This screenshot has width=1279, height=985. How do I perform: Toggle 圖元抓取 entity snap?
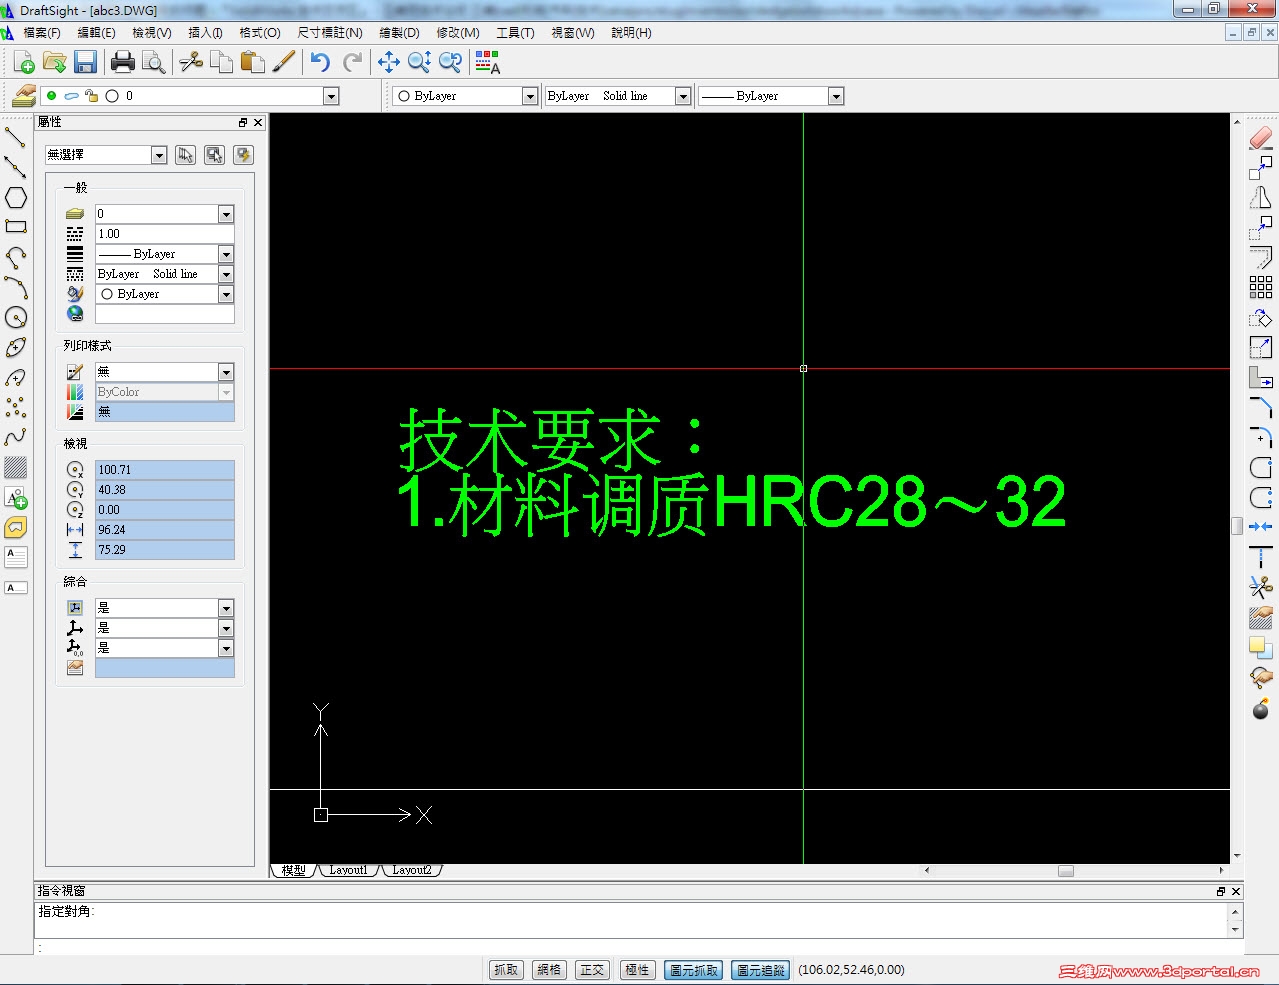pyautogui.click(x=693, y=970)
